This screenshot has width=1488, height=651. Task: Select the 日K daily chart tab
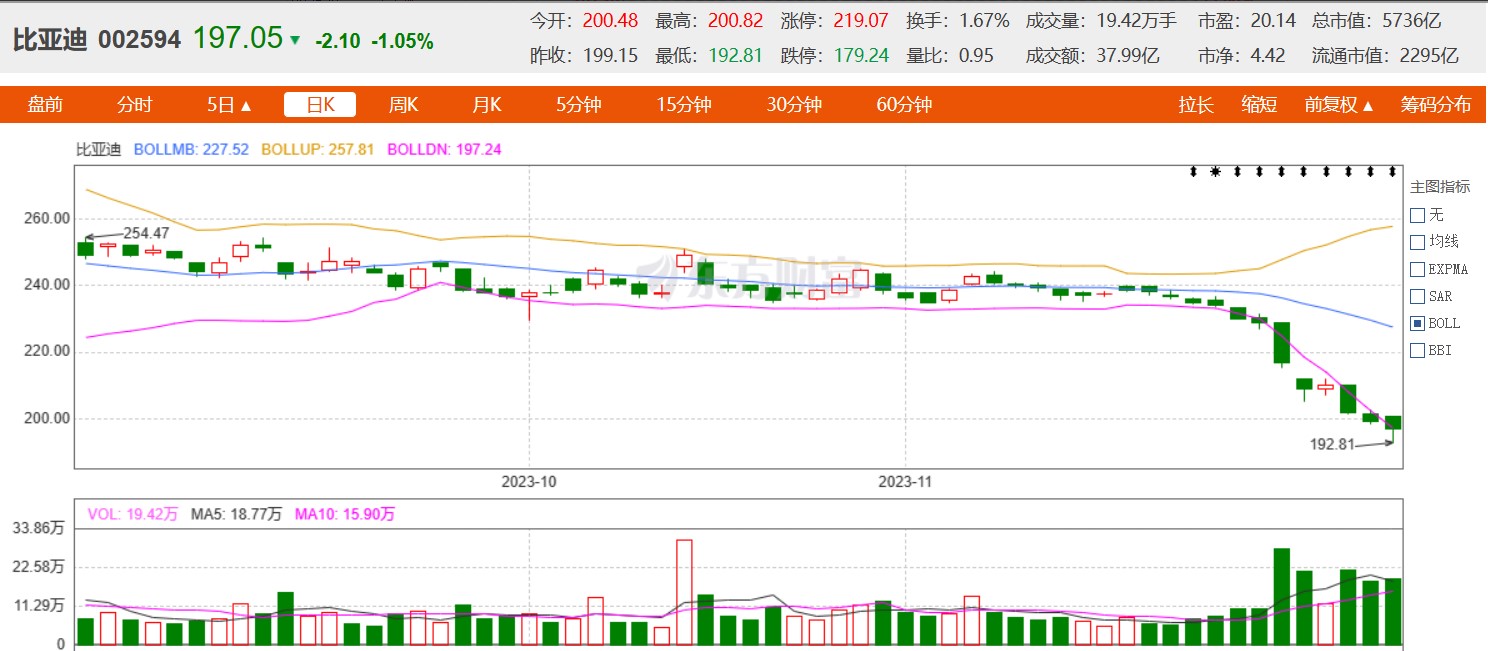point(320,105)
